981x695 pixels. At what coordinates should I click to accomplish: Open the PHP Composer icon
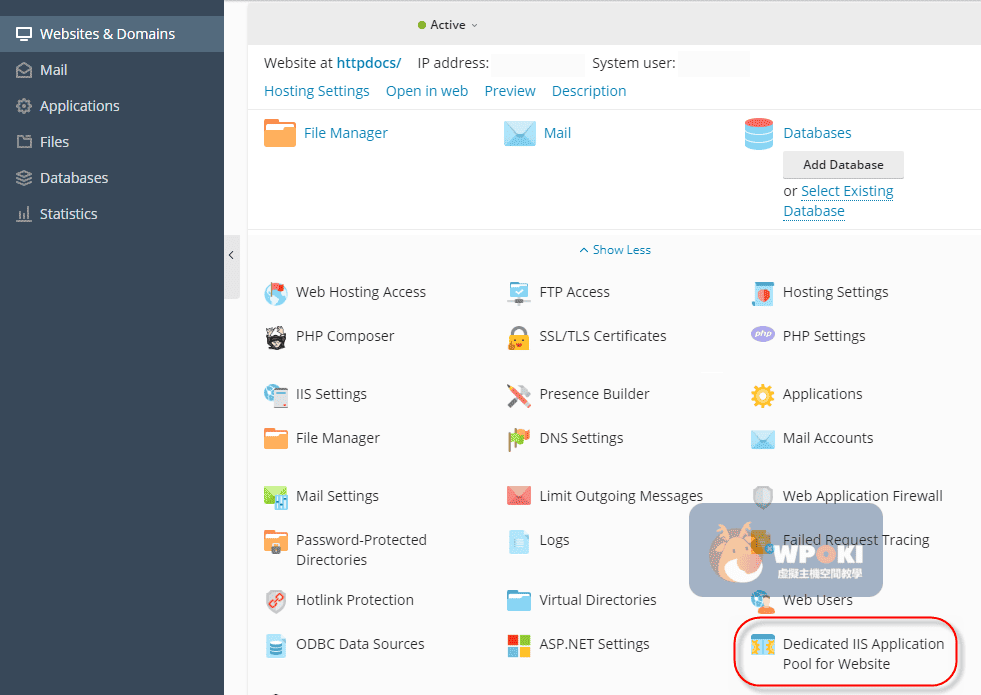coord(276,337)
